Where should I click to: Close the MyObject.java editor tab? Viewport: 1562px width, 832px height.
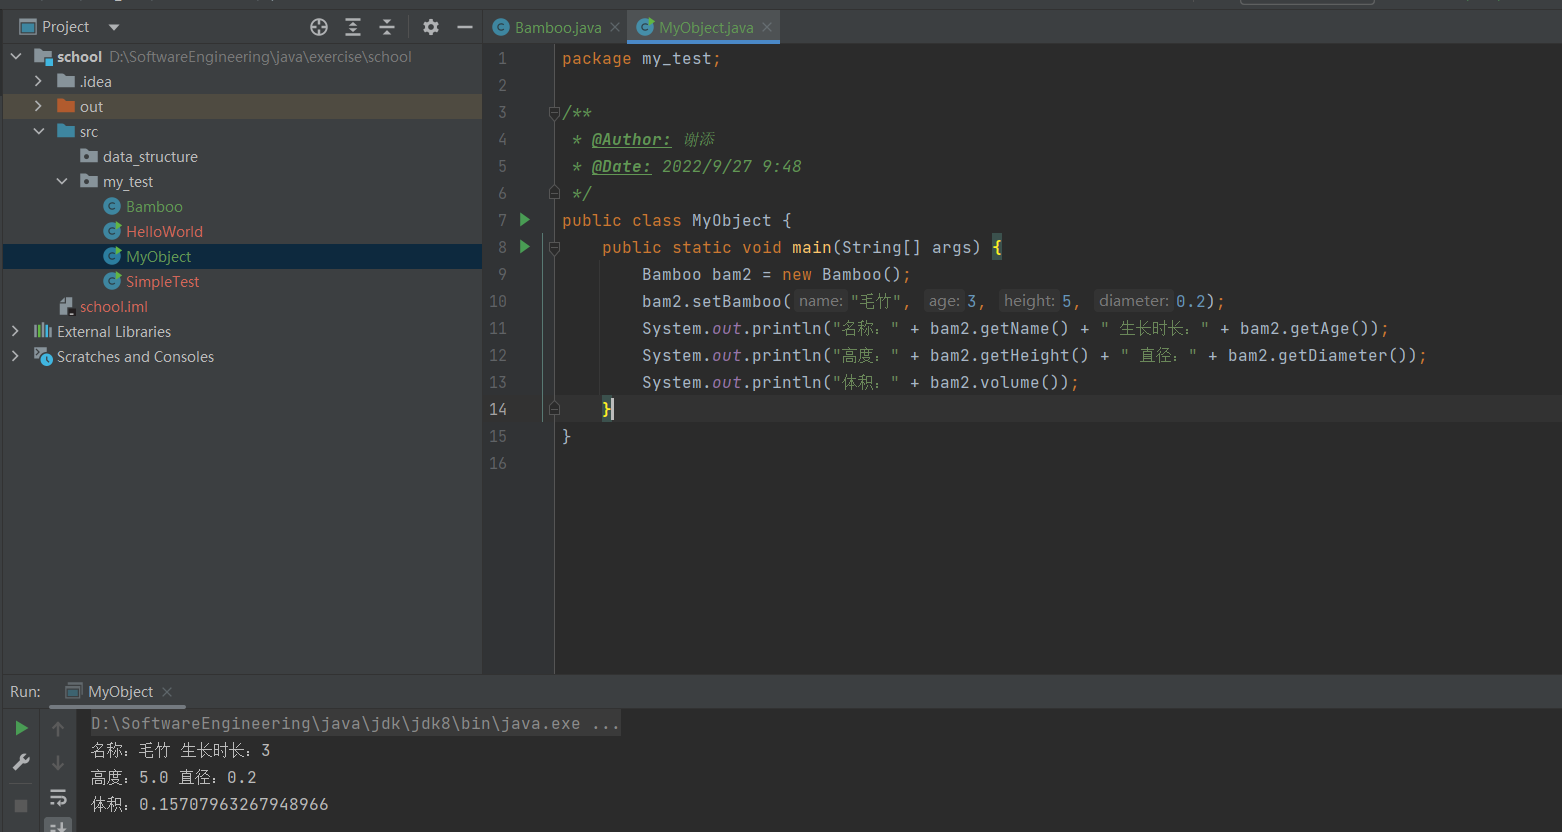click(767, 27)
